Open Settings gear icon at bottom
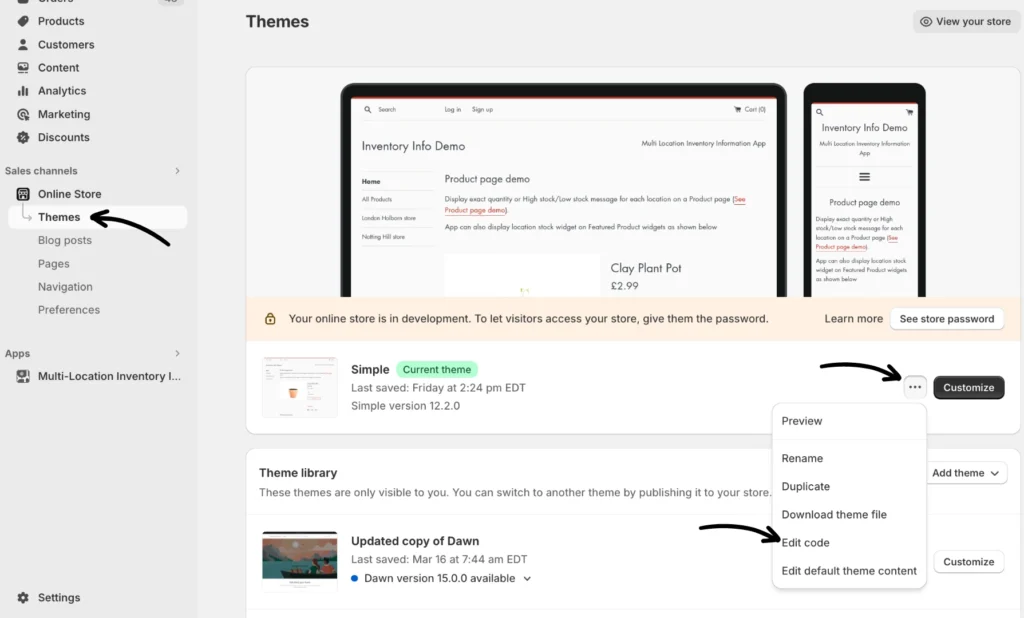This screenshot has width=1024, height=618. (x=23, y=598)
